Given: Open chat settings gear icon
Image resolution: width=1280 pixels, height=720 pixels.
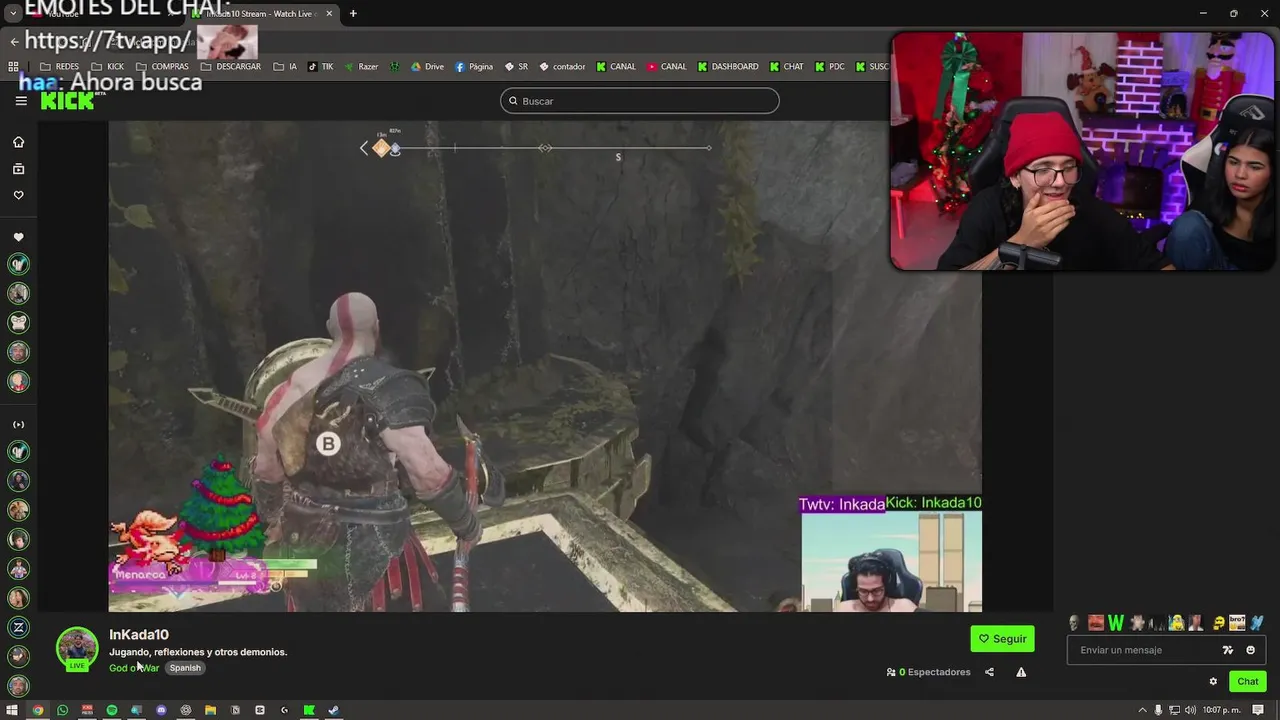Looking at the screenshot, I should coord(1213,682).
